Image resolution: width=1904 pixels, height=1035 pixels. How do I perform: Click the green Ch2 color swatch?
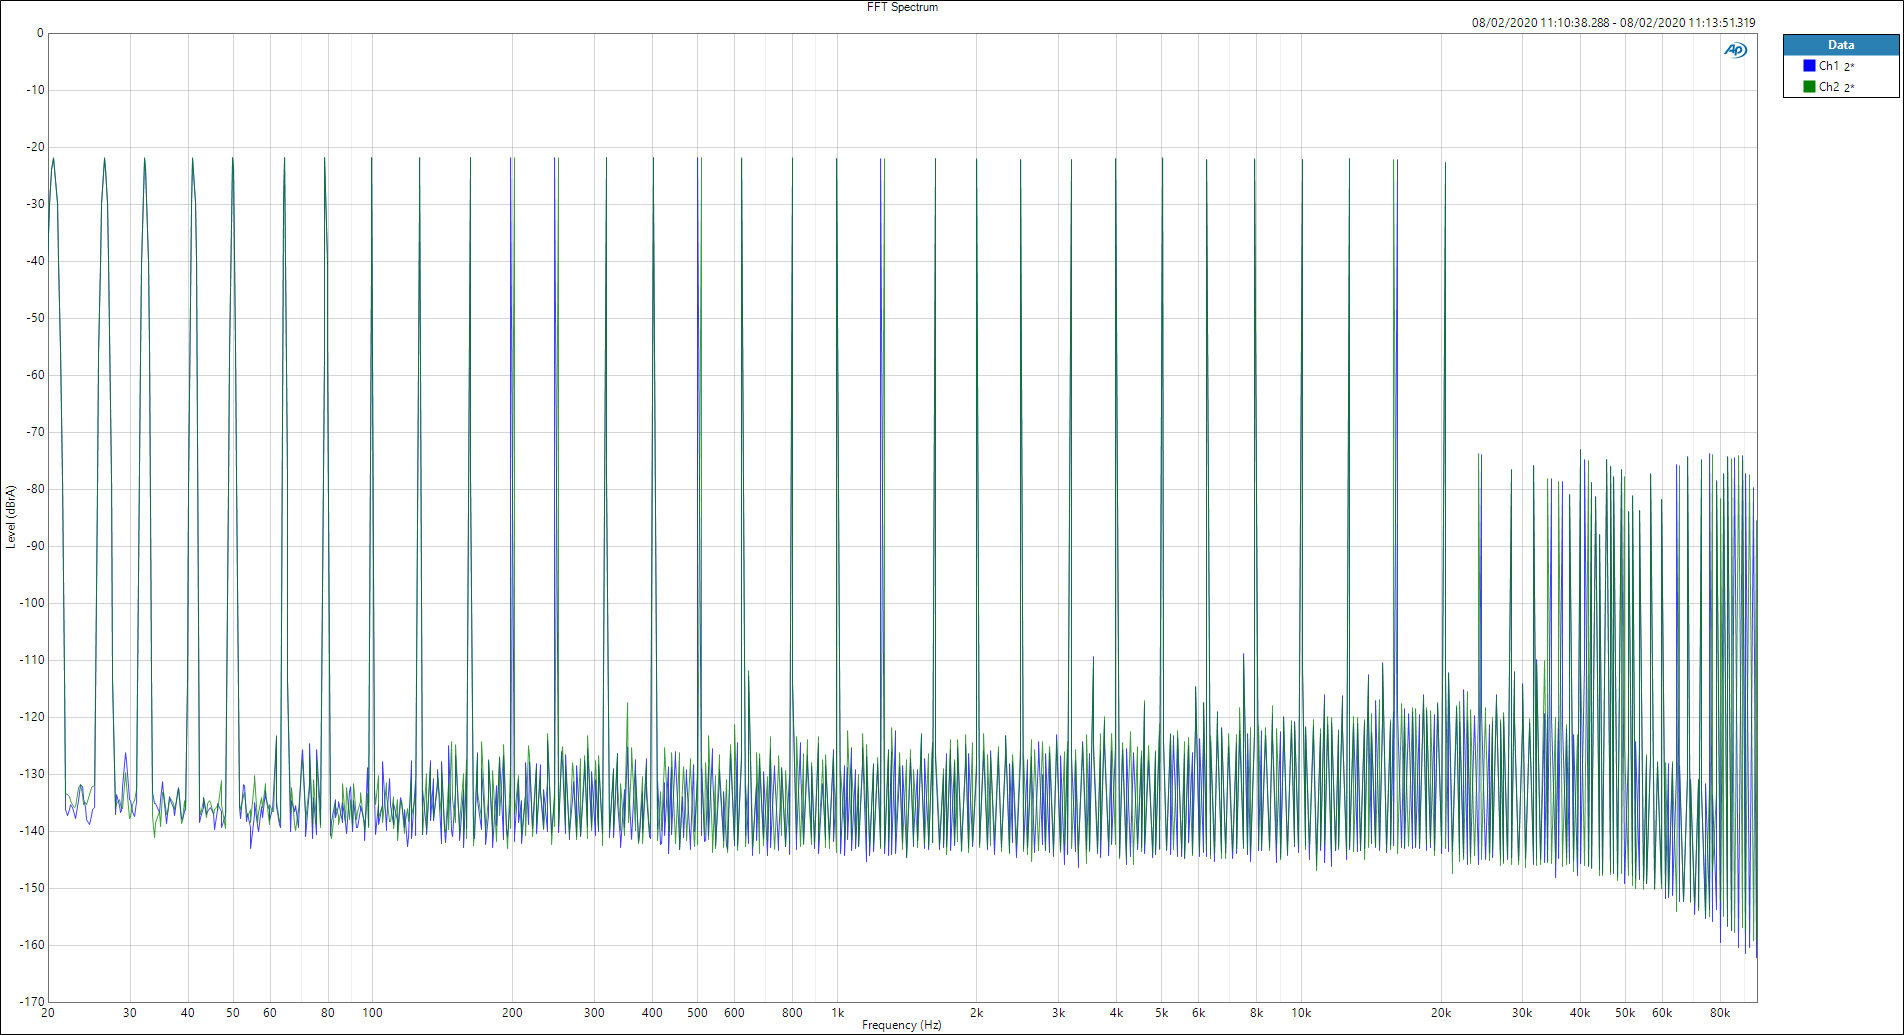point(1809,87)
